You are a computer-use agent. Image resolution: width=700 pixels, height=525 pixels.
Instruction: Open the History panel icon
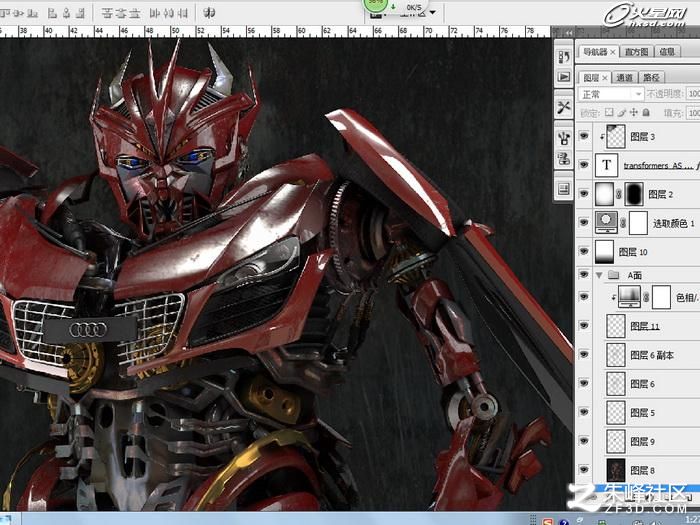pos(564,57)
